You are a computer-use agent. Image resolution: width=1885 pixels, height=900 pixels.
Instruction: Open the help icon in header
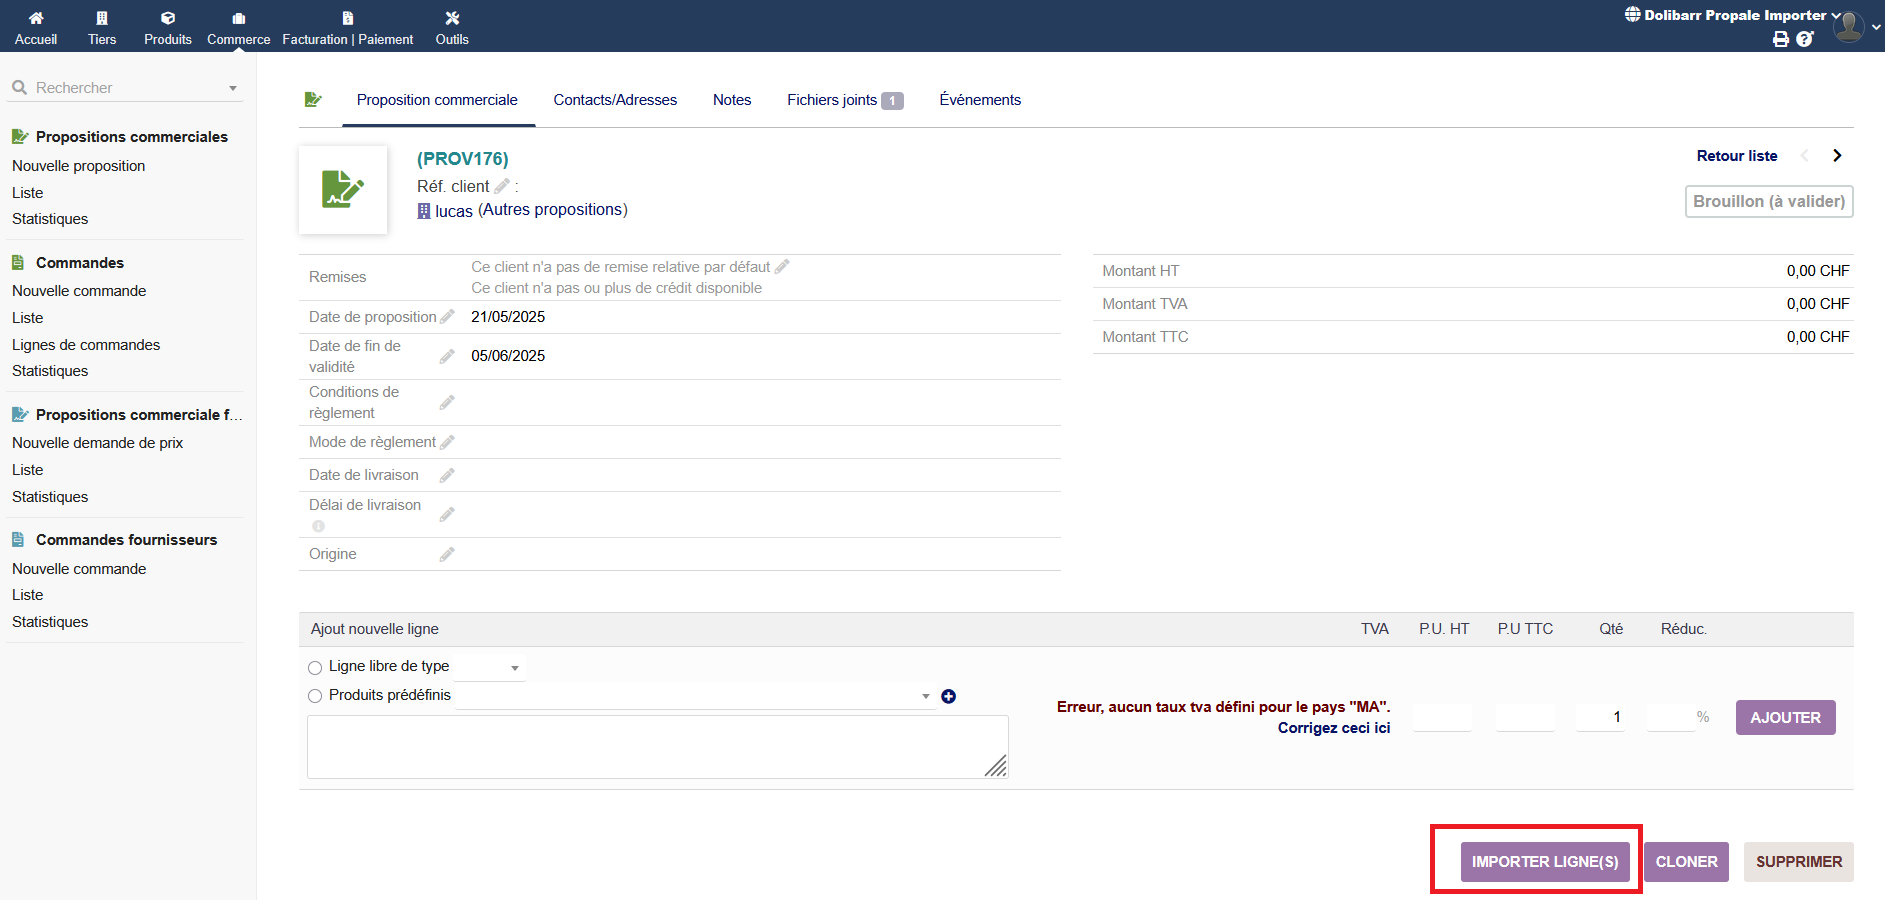(1804, 39)
